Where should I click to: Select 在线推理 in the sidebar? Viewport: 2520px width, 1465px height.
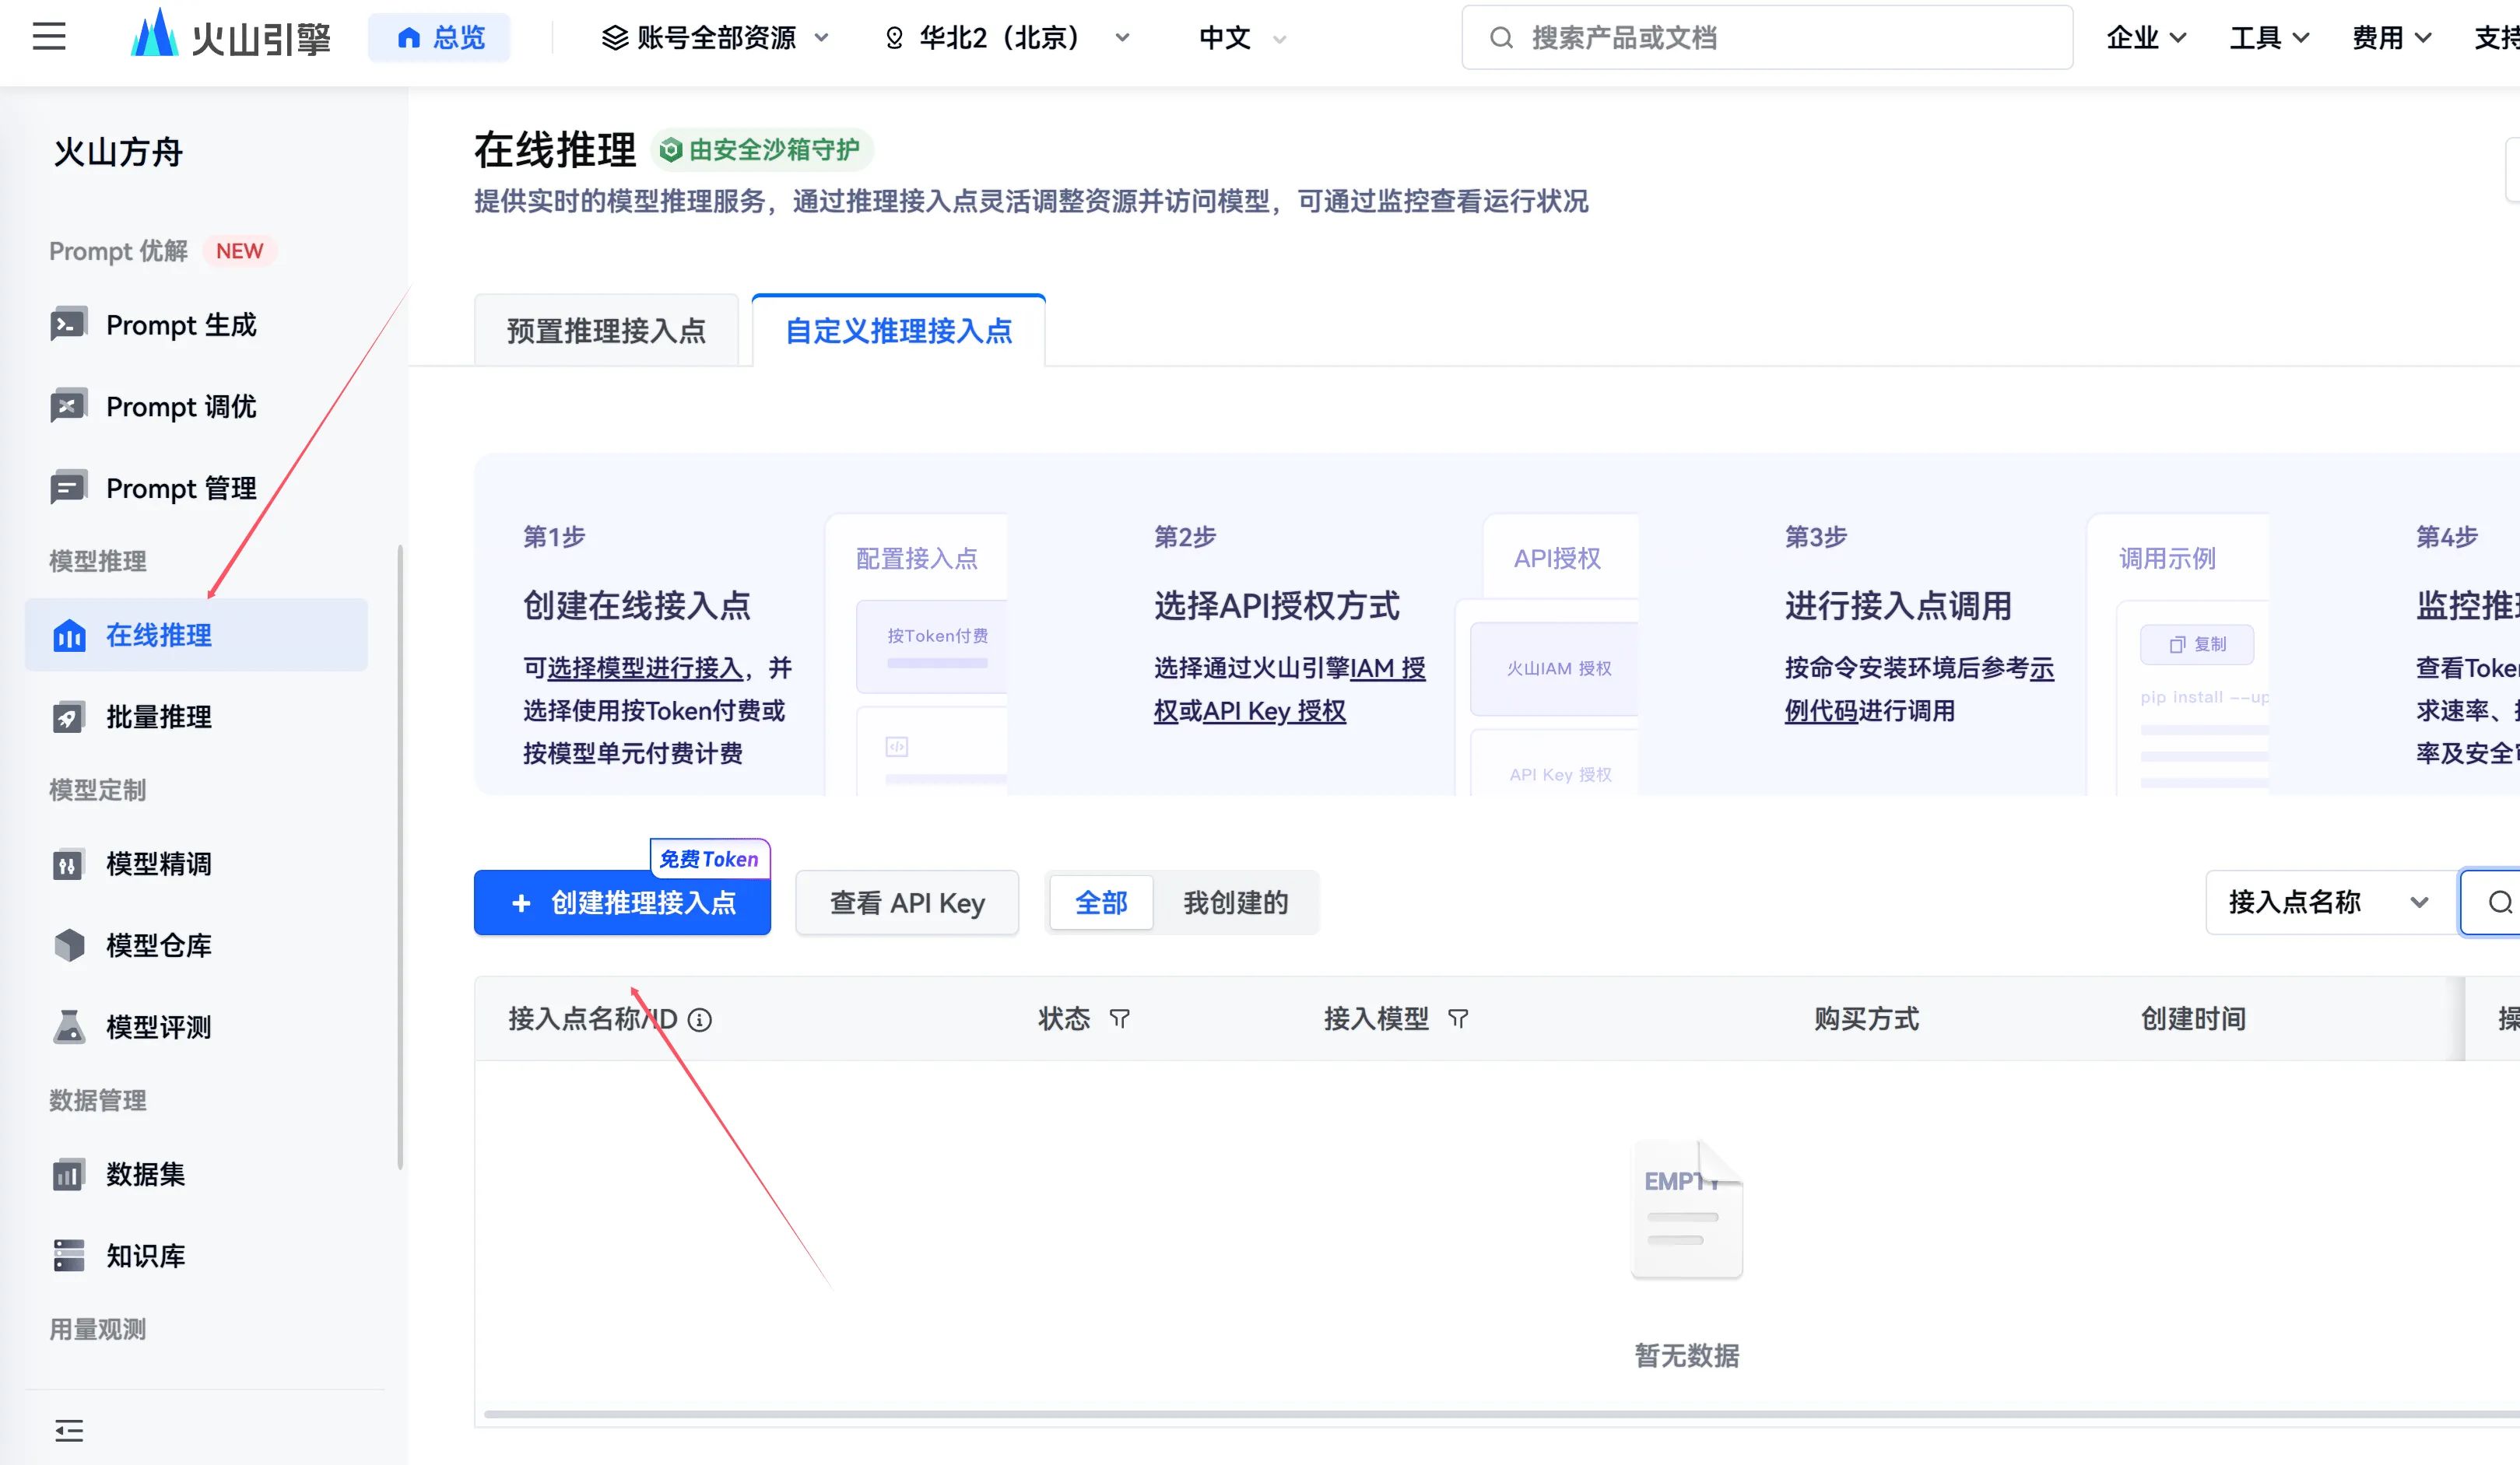[x=196, y=635]
